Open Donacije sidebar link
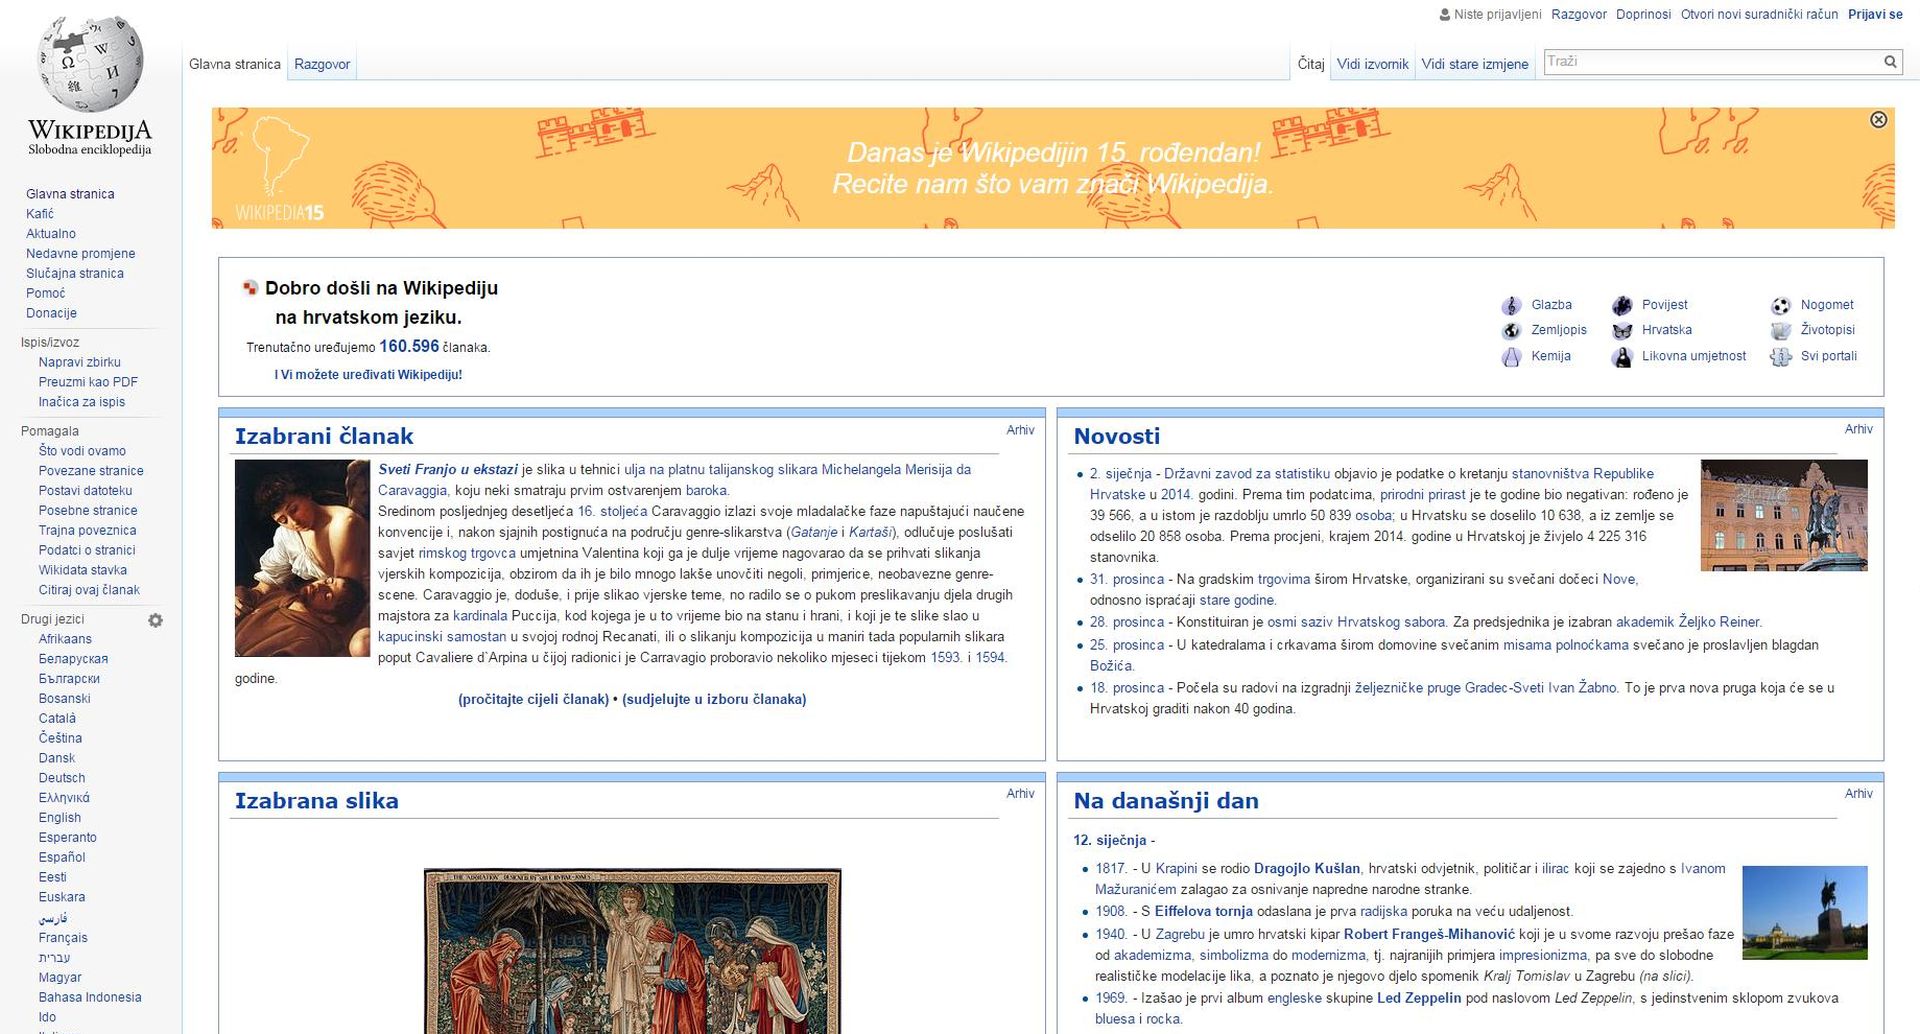Viewport: 1920px width, 1034px height. 51,313
